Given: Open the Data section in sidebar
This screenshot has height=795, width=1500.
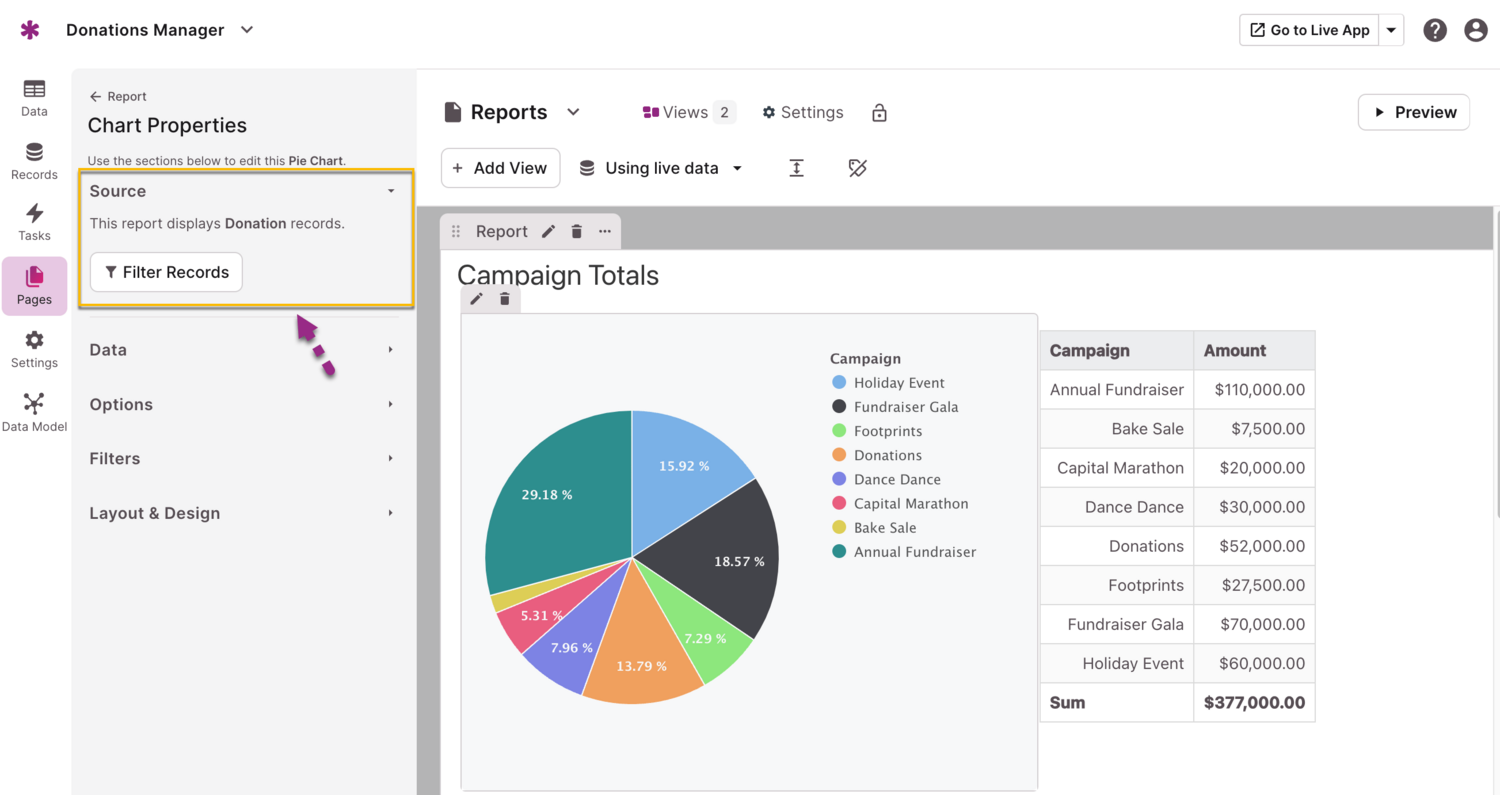Looking at the screenshot, I should [x=34, y=98].
